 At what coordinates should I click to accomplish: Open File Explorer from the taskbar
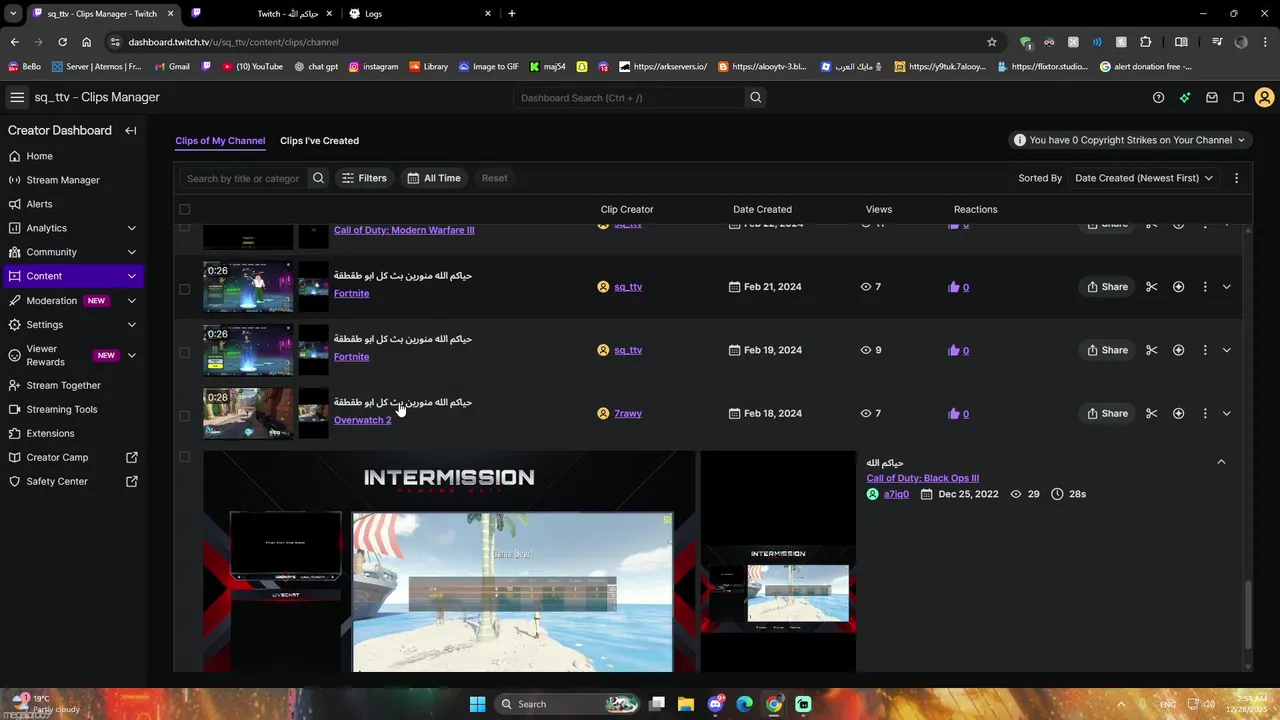tap(686, 704)
